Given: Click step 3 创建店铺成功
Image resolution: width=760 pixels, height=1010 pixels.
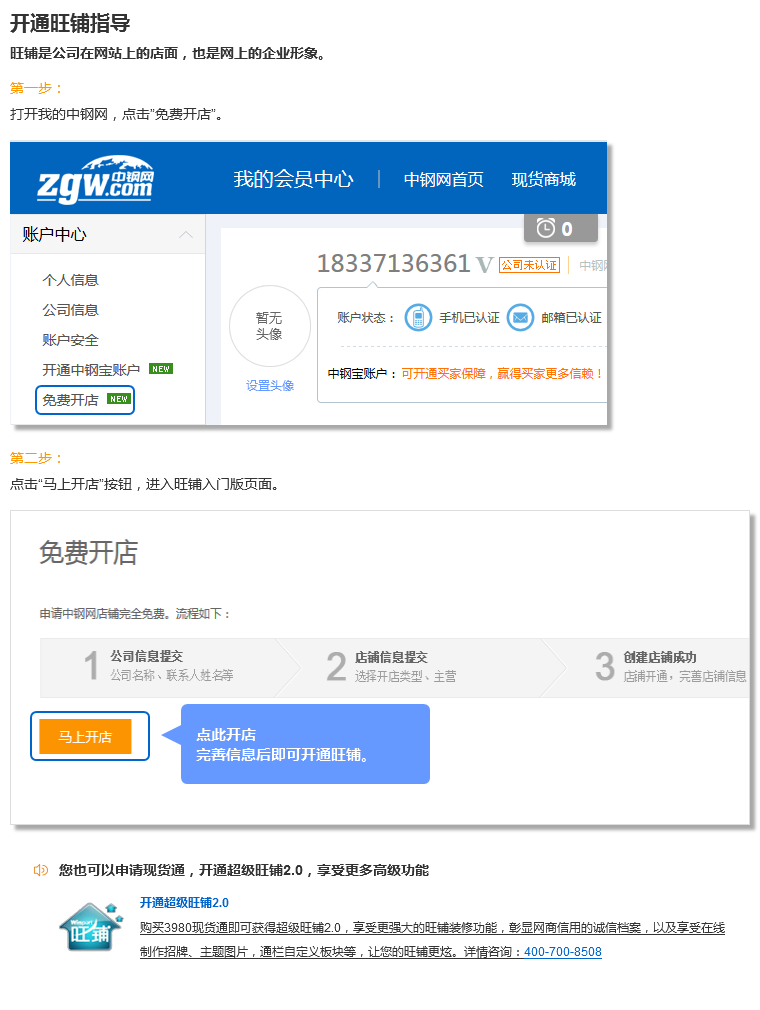Looking at the screenshot, I should 670,666.
